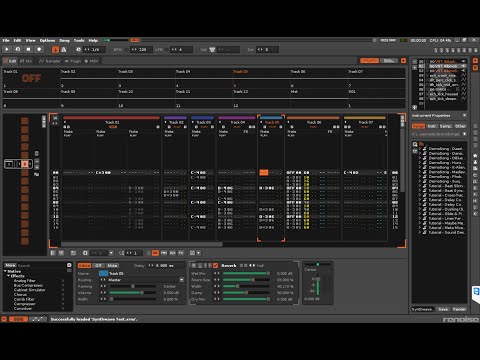
Task: Collapse the Native effects tree node
Action: point(5,271)
